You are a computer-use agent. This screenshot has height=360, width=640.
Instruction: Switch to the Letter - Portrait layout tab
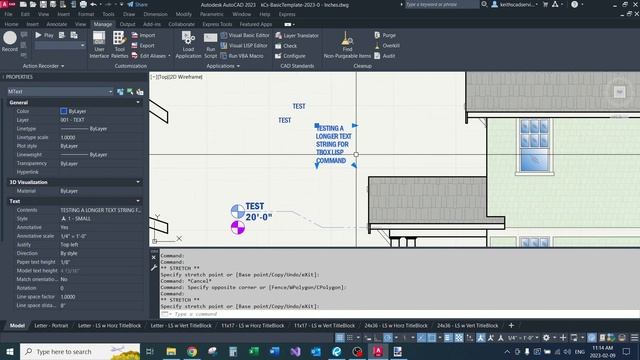tap(51, 325)
